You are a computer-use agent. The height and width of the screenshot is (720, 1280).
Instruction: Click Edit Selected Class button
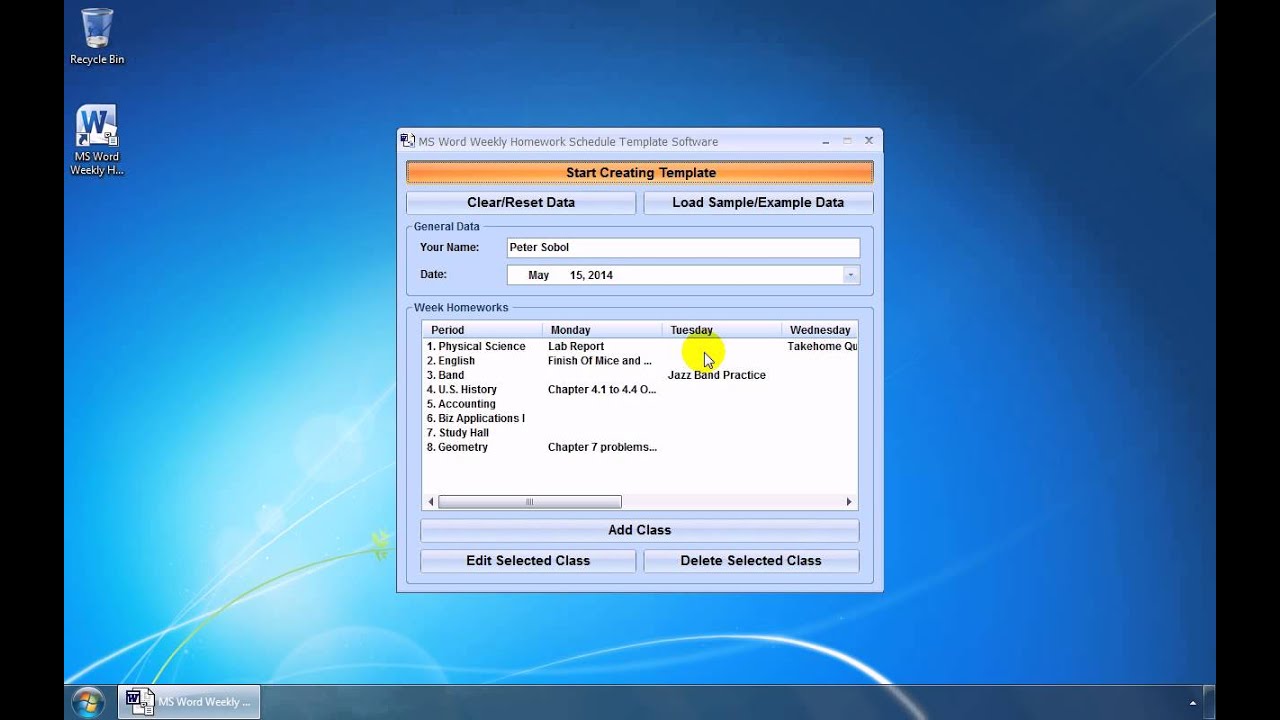click(528, 561)
